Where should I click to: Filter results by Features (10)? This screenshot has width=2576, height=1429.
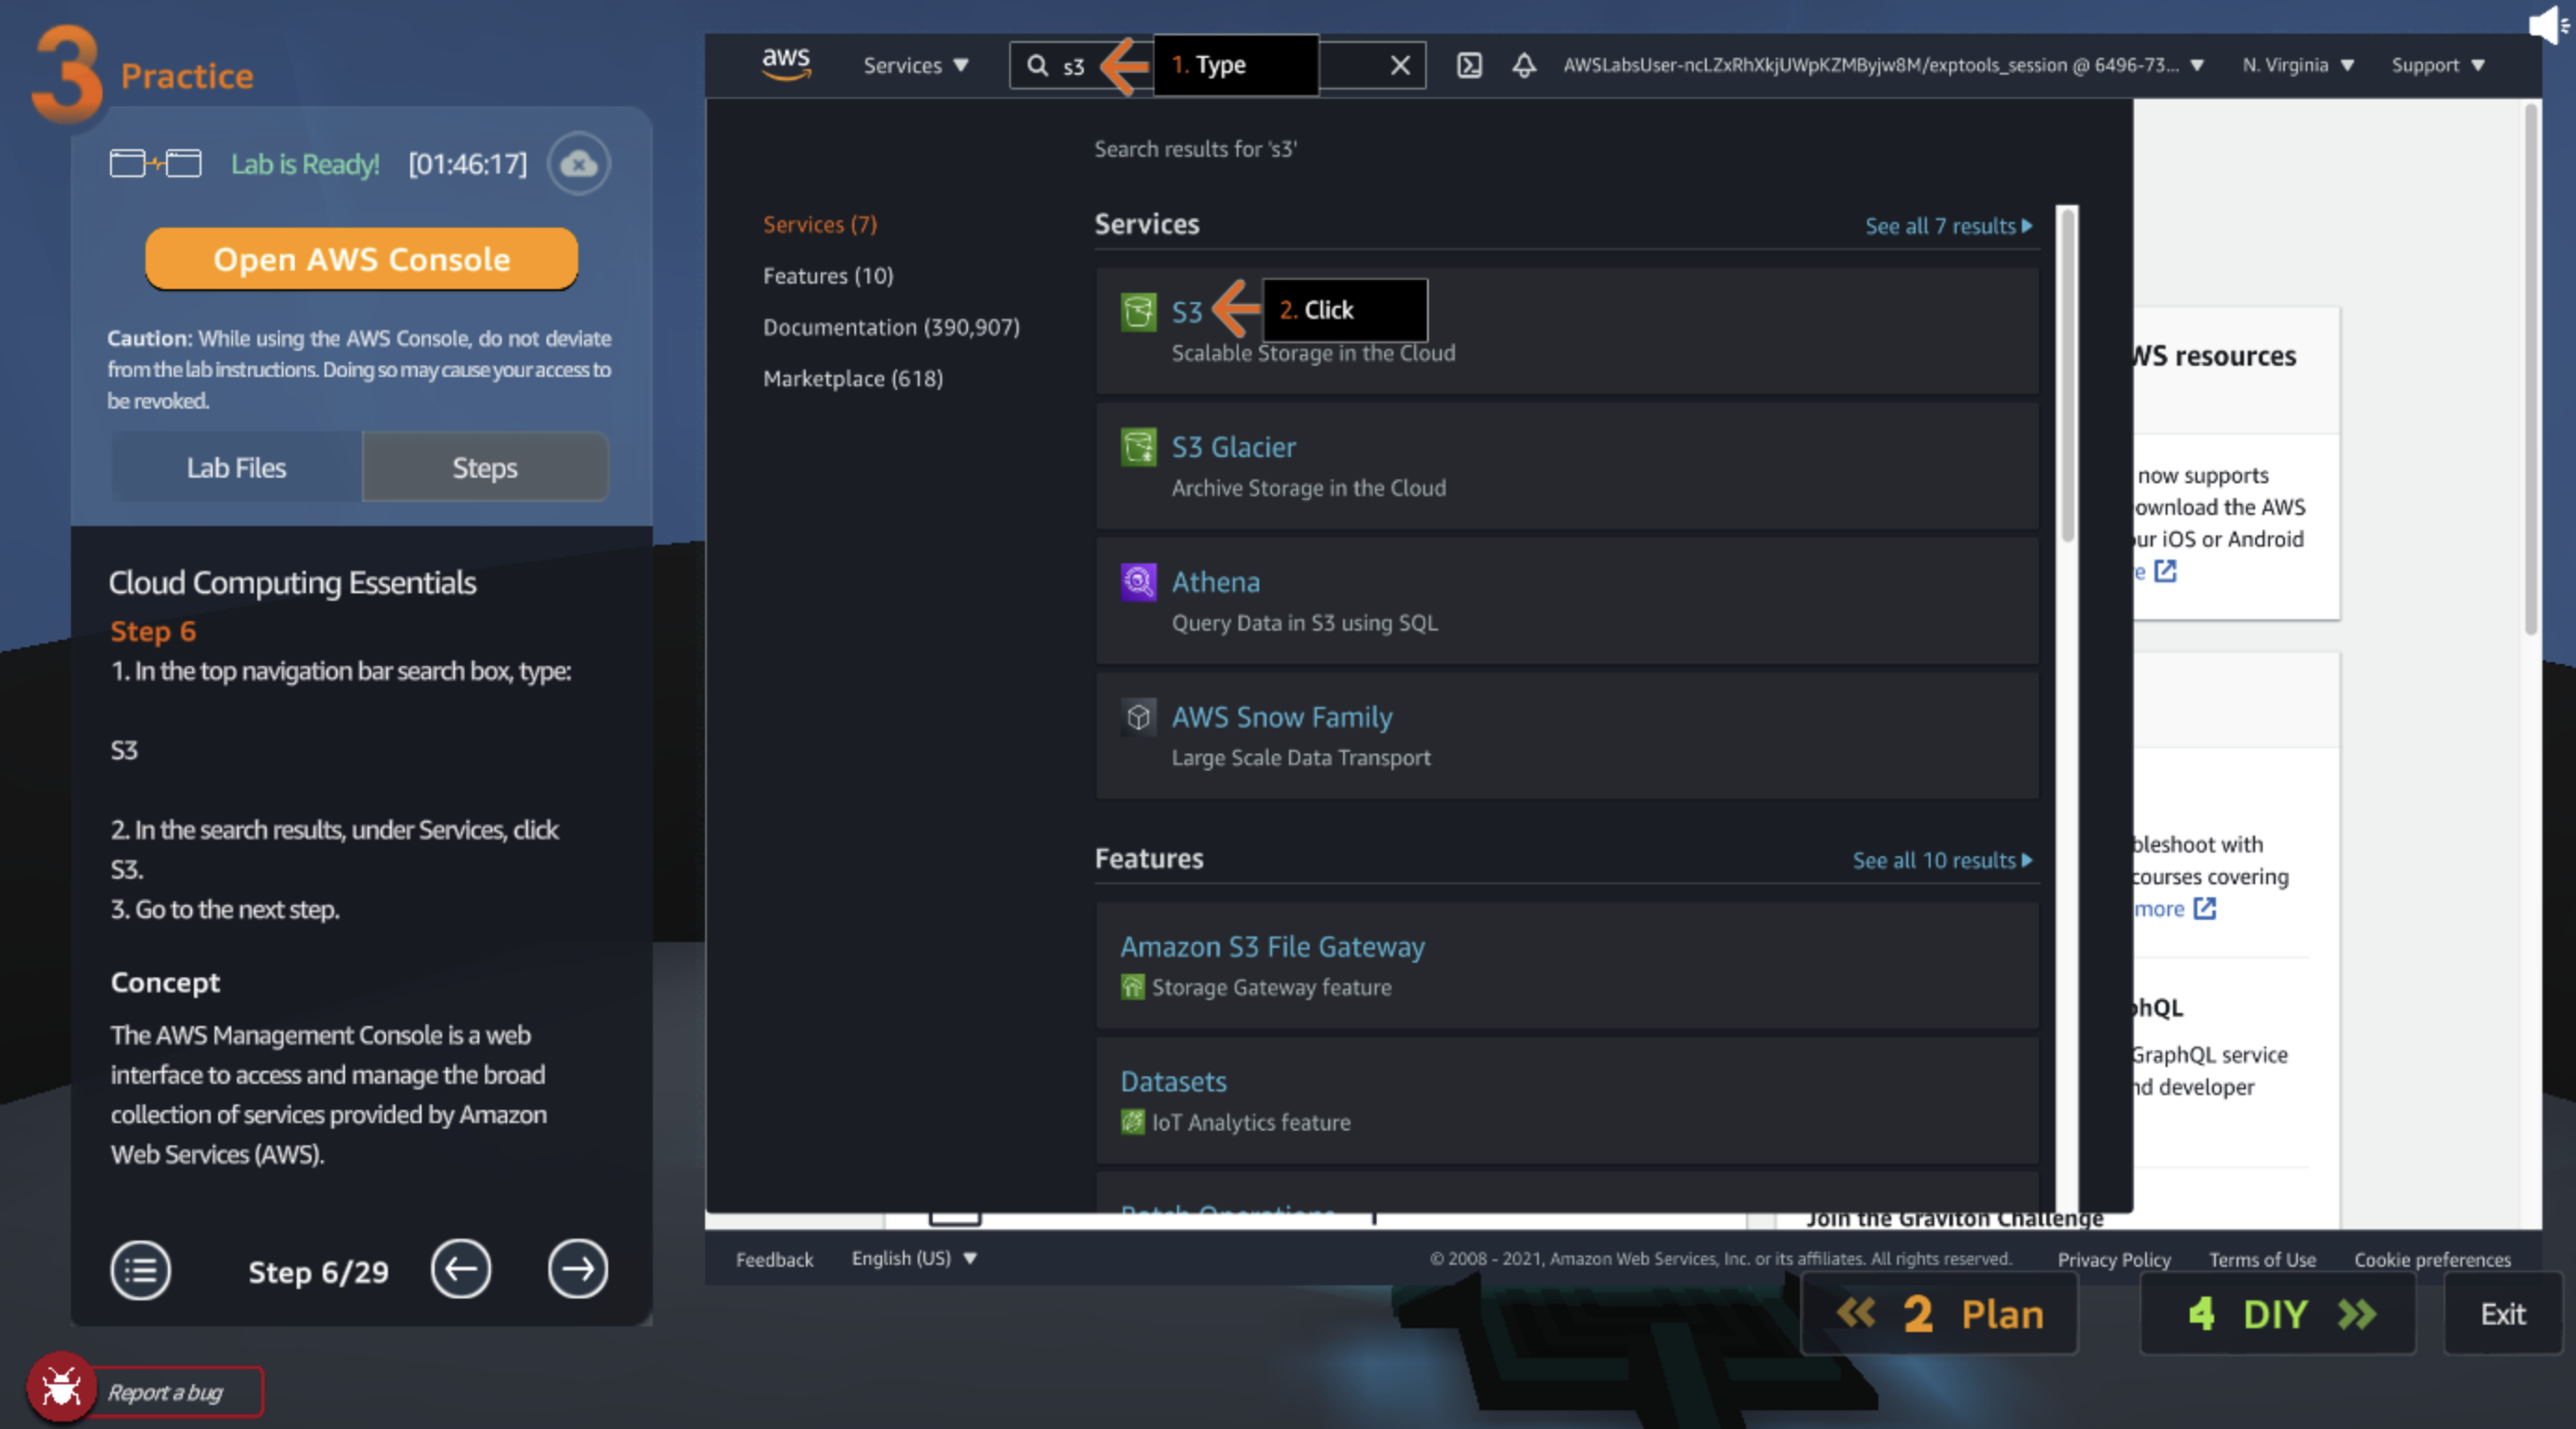[827, 275]
